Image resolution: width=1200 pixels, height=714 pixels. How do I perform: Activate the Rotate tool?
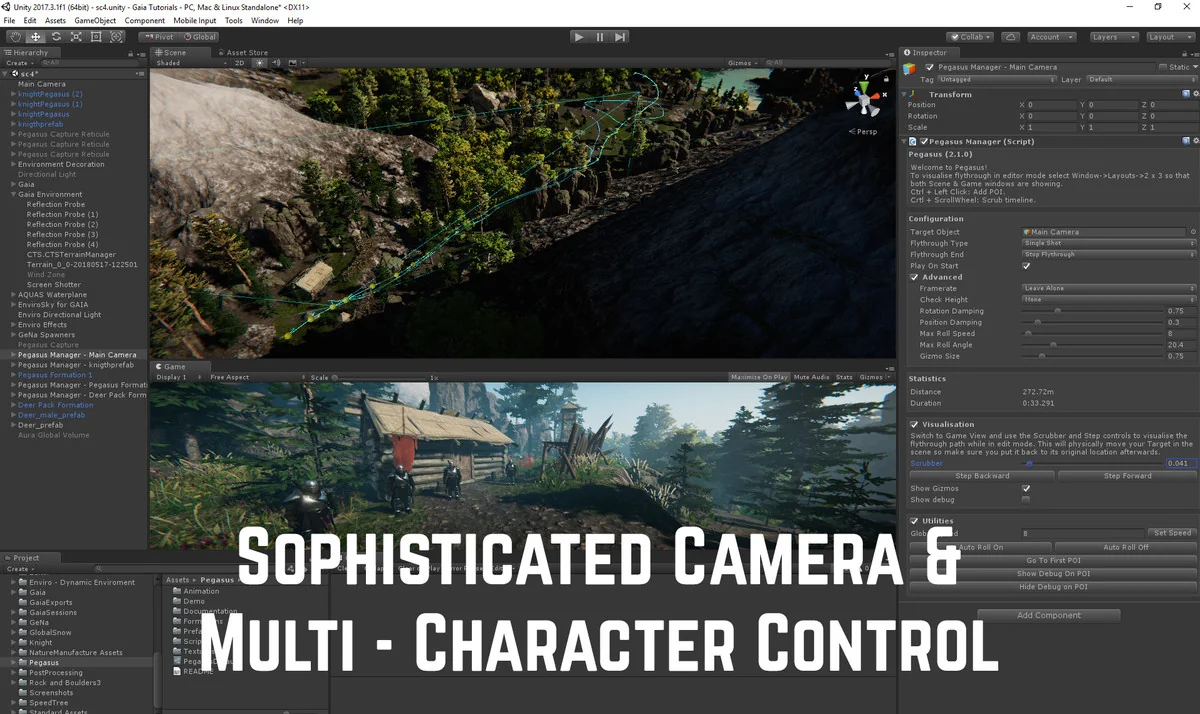(57, 36)
